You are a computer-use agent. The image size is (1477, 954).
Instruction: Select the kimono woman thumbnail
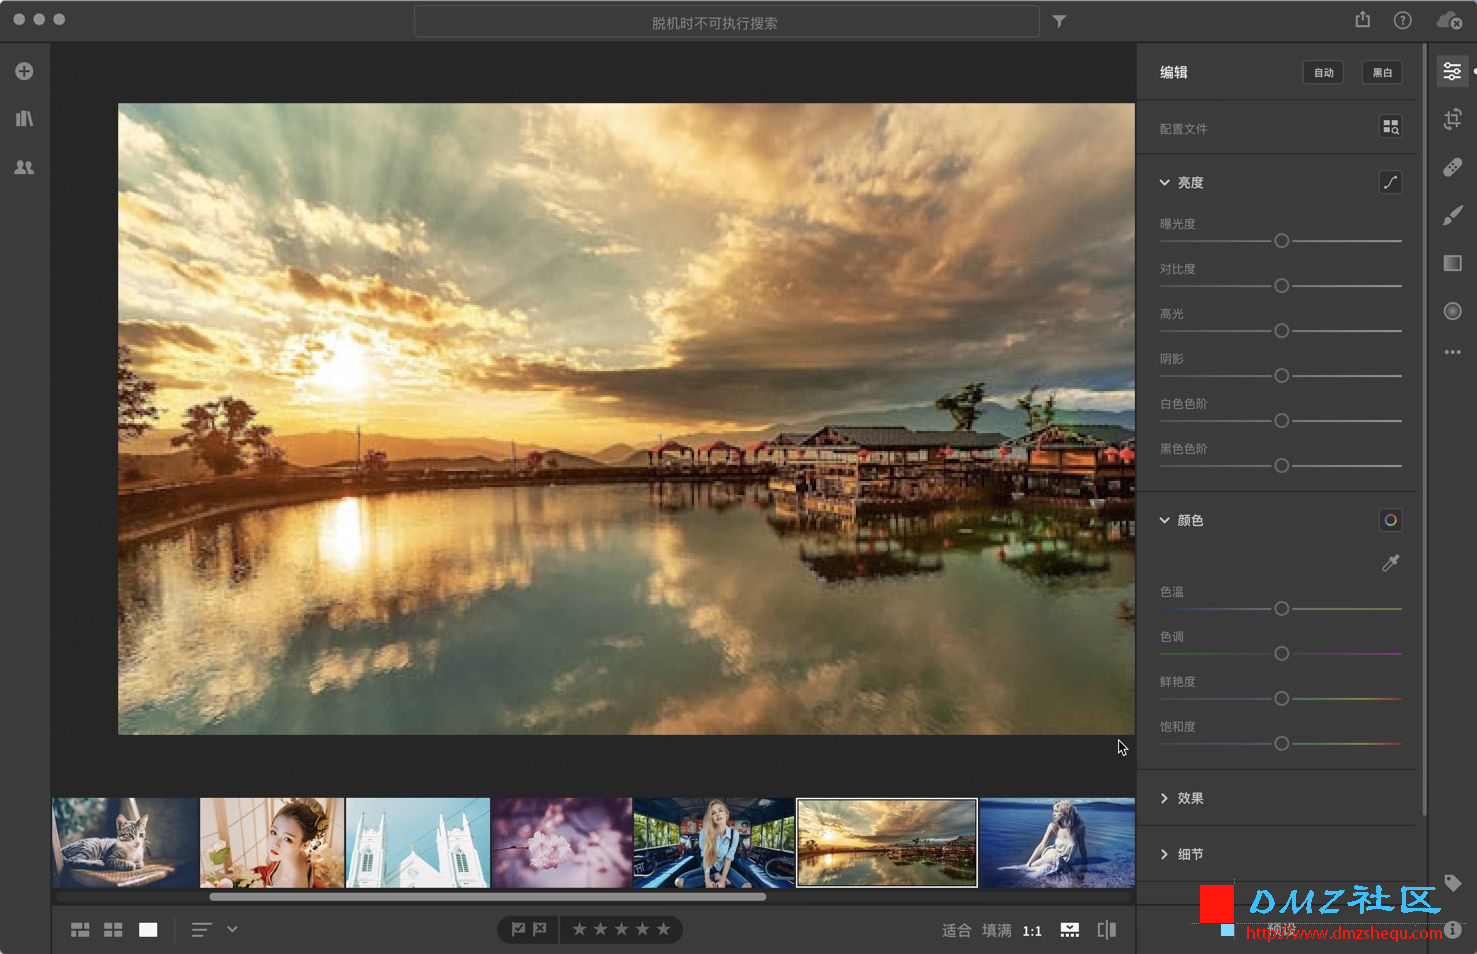[272, 843]
